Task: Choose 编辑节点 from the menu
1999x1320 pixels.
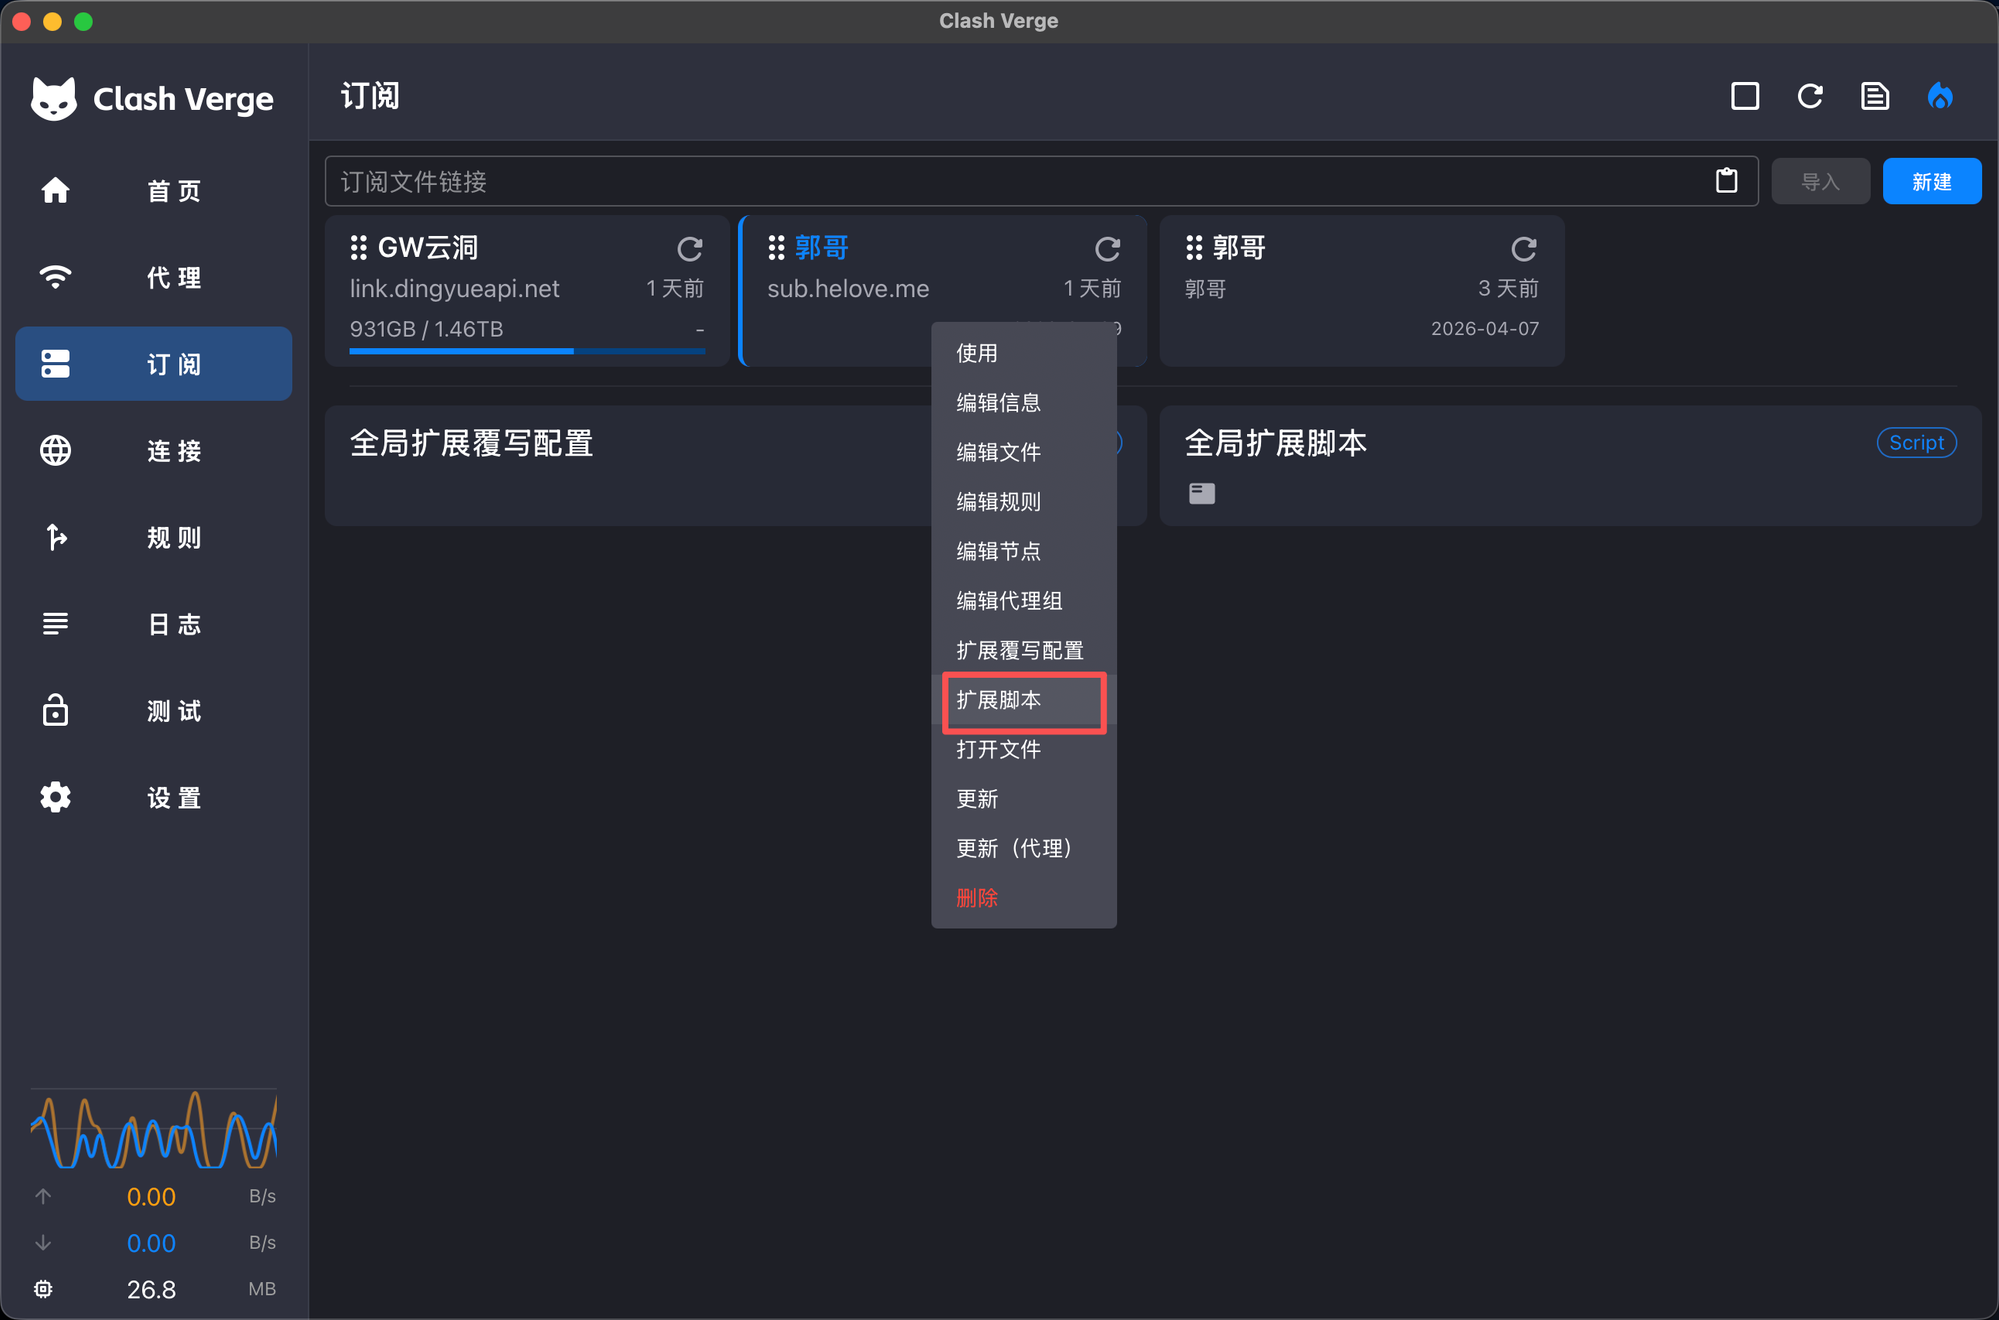Action: tap(1024, 551)
